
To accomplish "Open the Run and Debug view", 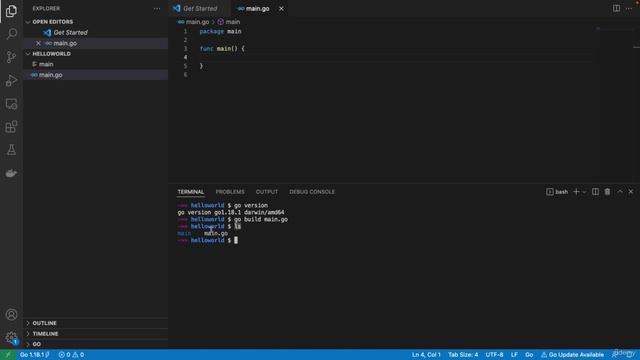I will tap(11, 80).
